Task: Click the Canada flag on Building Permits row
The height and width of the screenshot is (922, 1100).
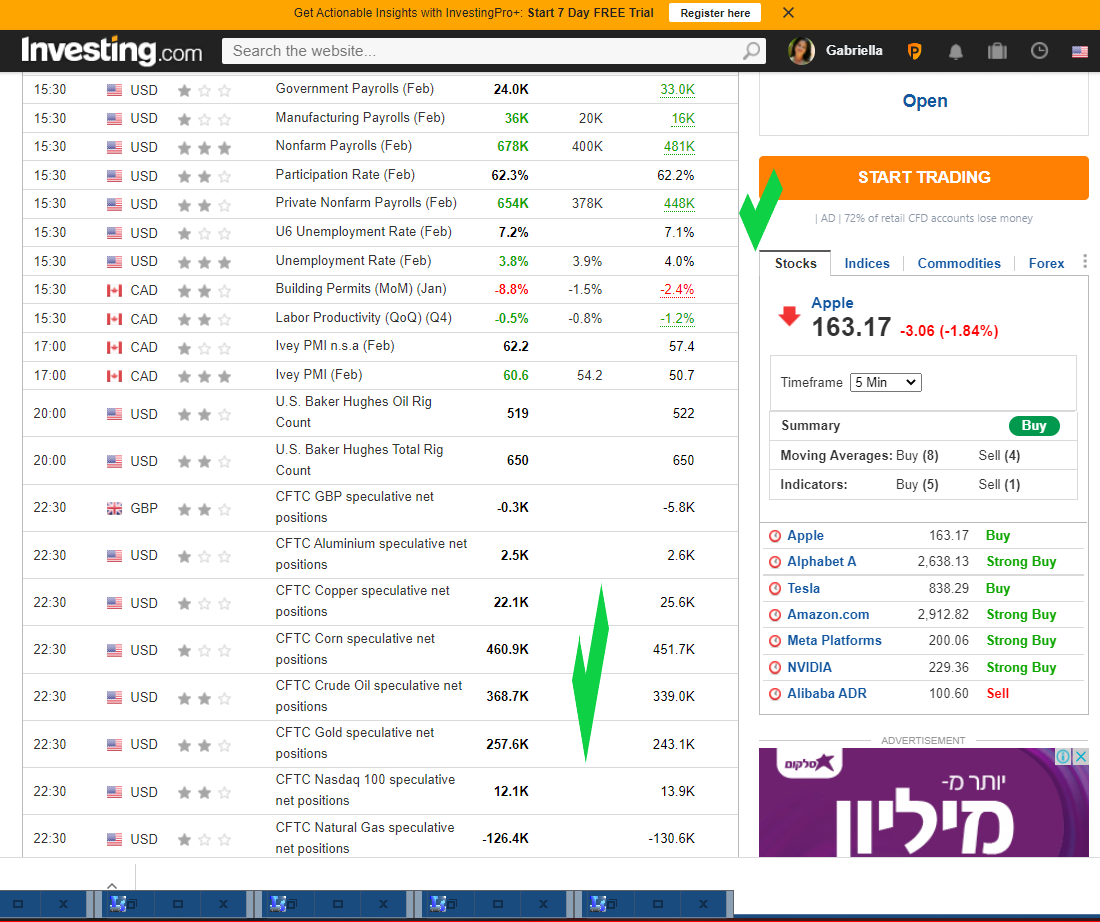Action: [114, 290]
